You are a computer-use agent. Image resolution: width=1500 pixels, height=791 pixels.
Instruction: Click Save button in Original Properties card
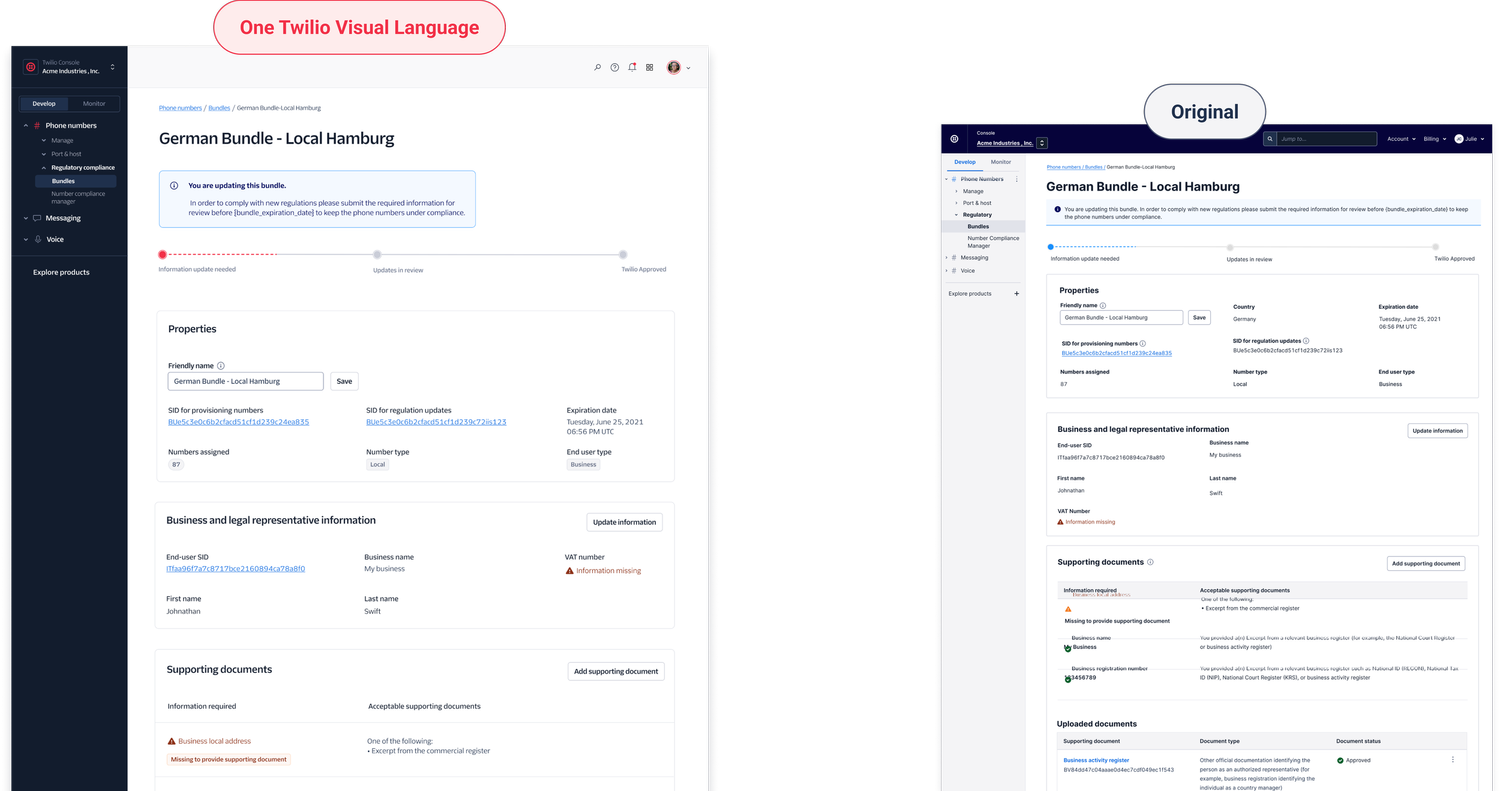click(1199, 317)
